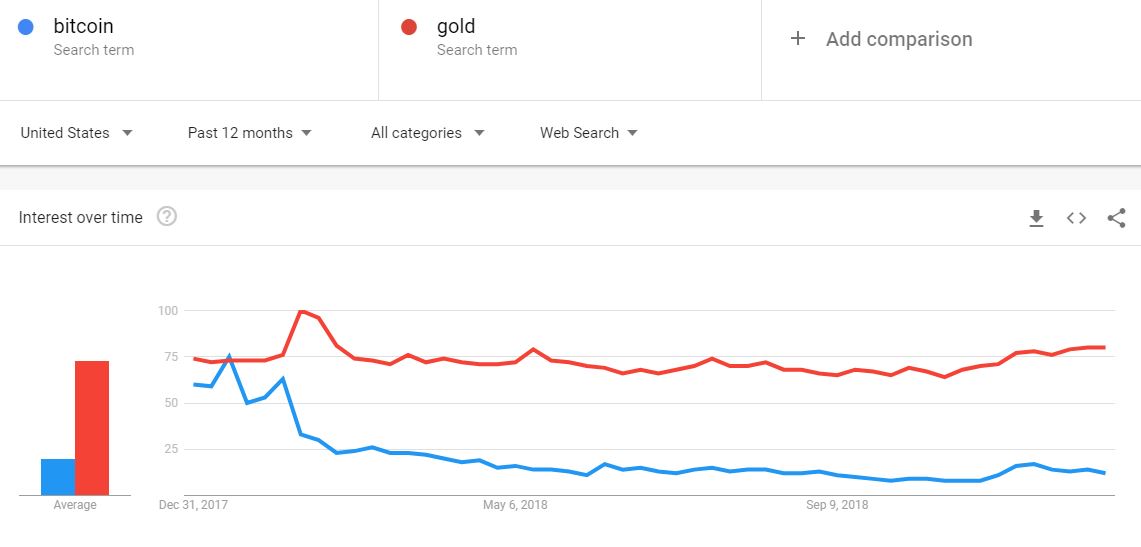1141x547 pixels.
Task: Click the Interest over time heading
Action: (x=81, y=218)
